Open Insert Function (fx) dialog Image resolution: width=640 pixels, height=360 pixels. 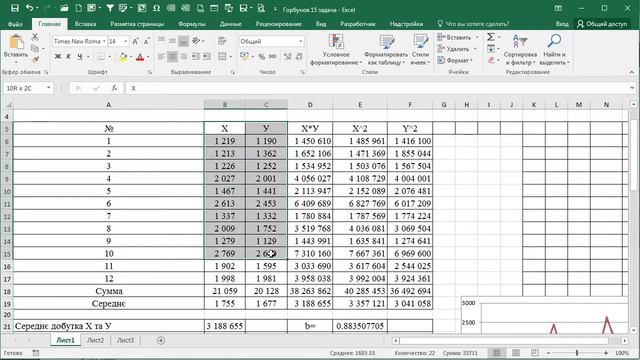(115, 88)
